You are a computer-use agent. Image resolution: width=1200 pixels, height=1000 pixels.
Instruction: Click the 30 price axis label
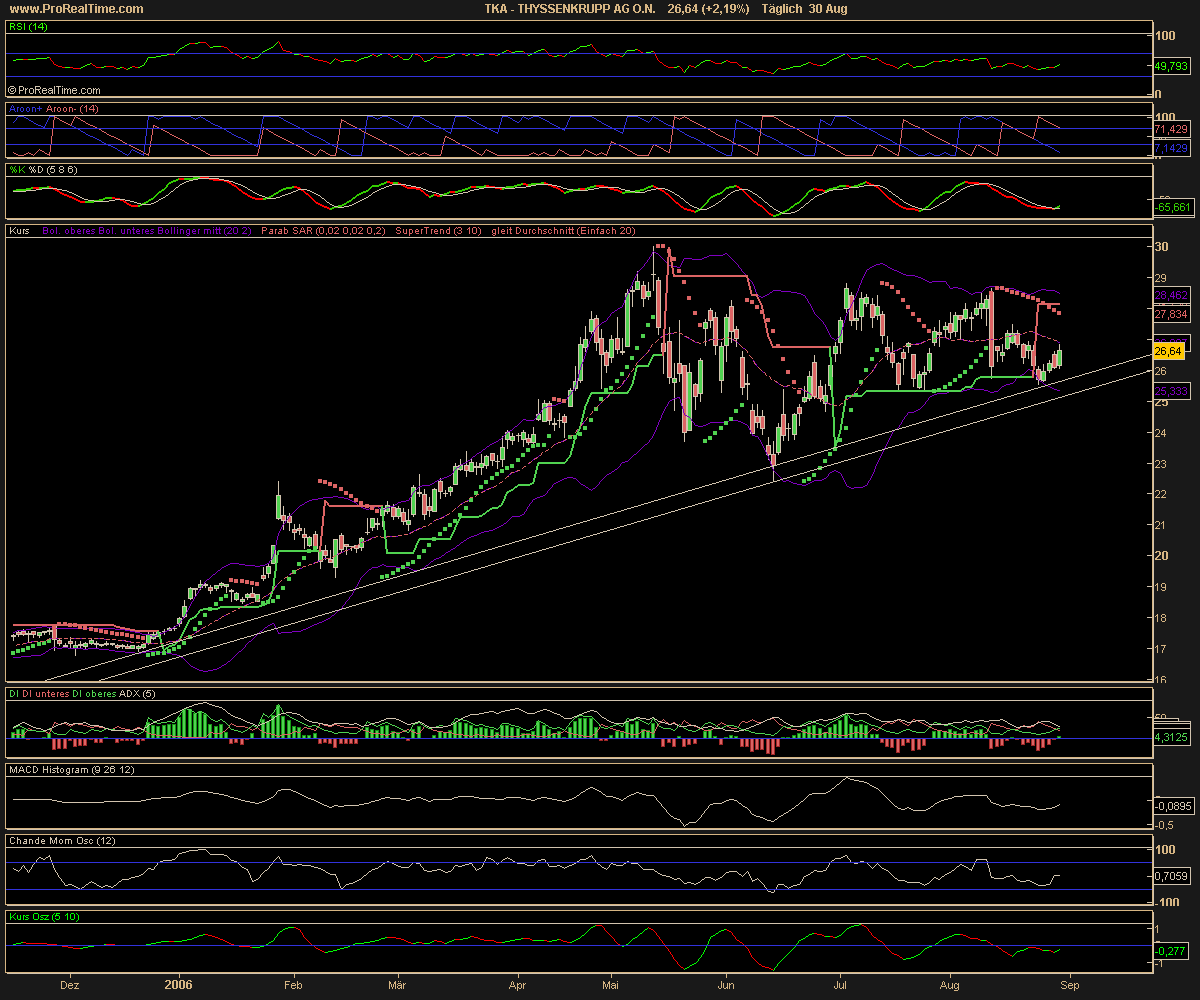pos(1161,246)
